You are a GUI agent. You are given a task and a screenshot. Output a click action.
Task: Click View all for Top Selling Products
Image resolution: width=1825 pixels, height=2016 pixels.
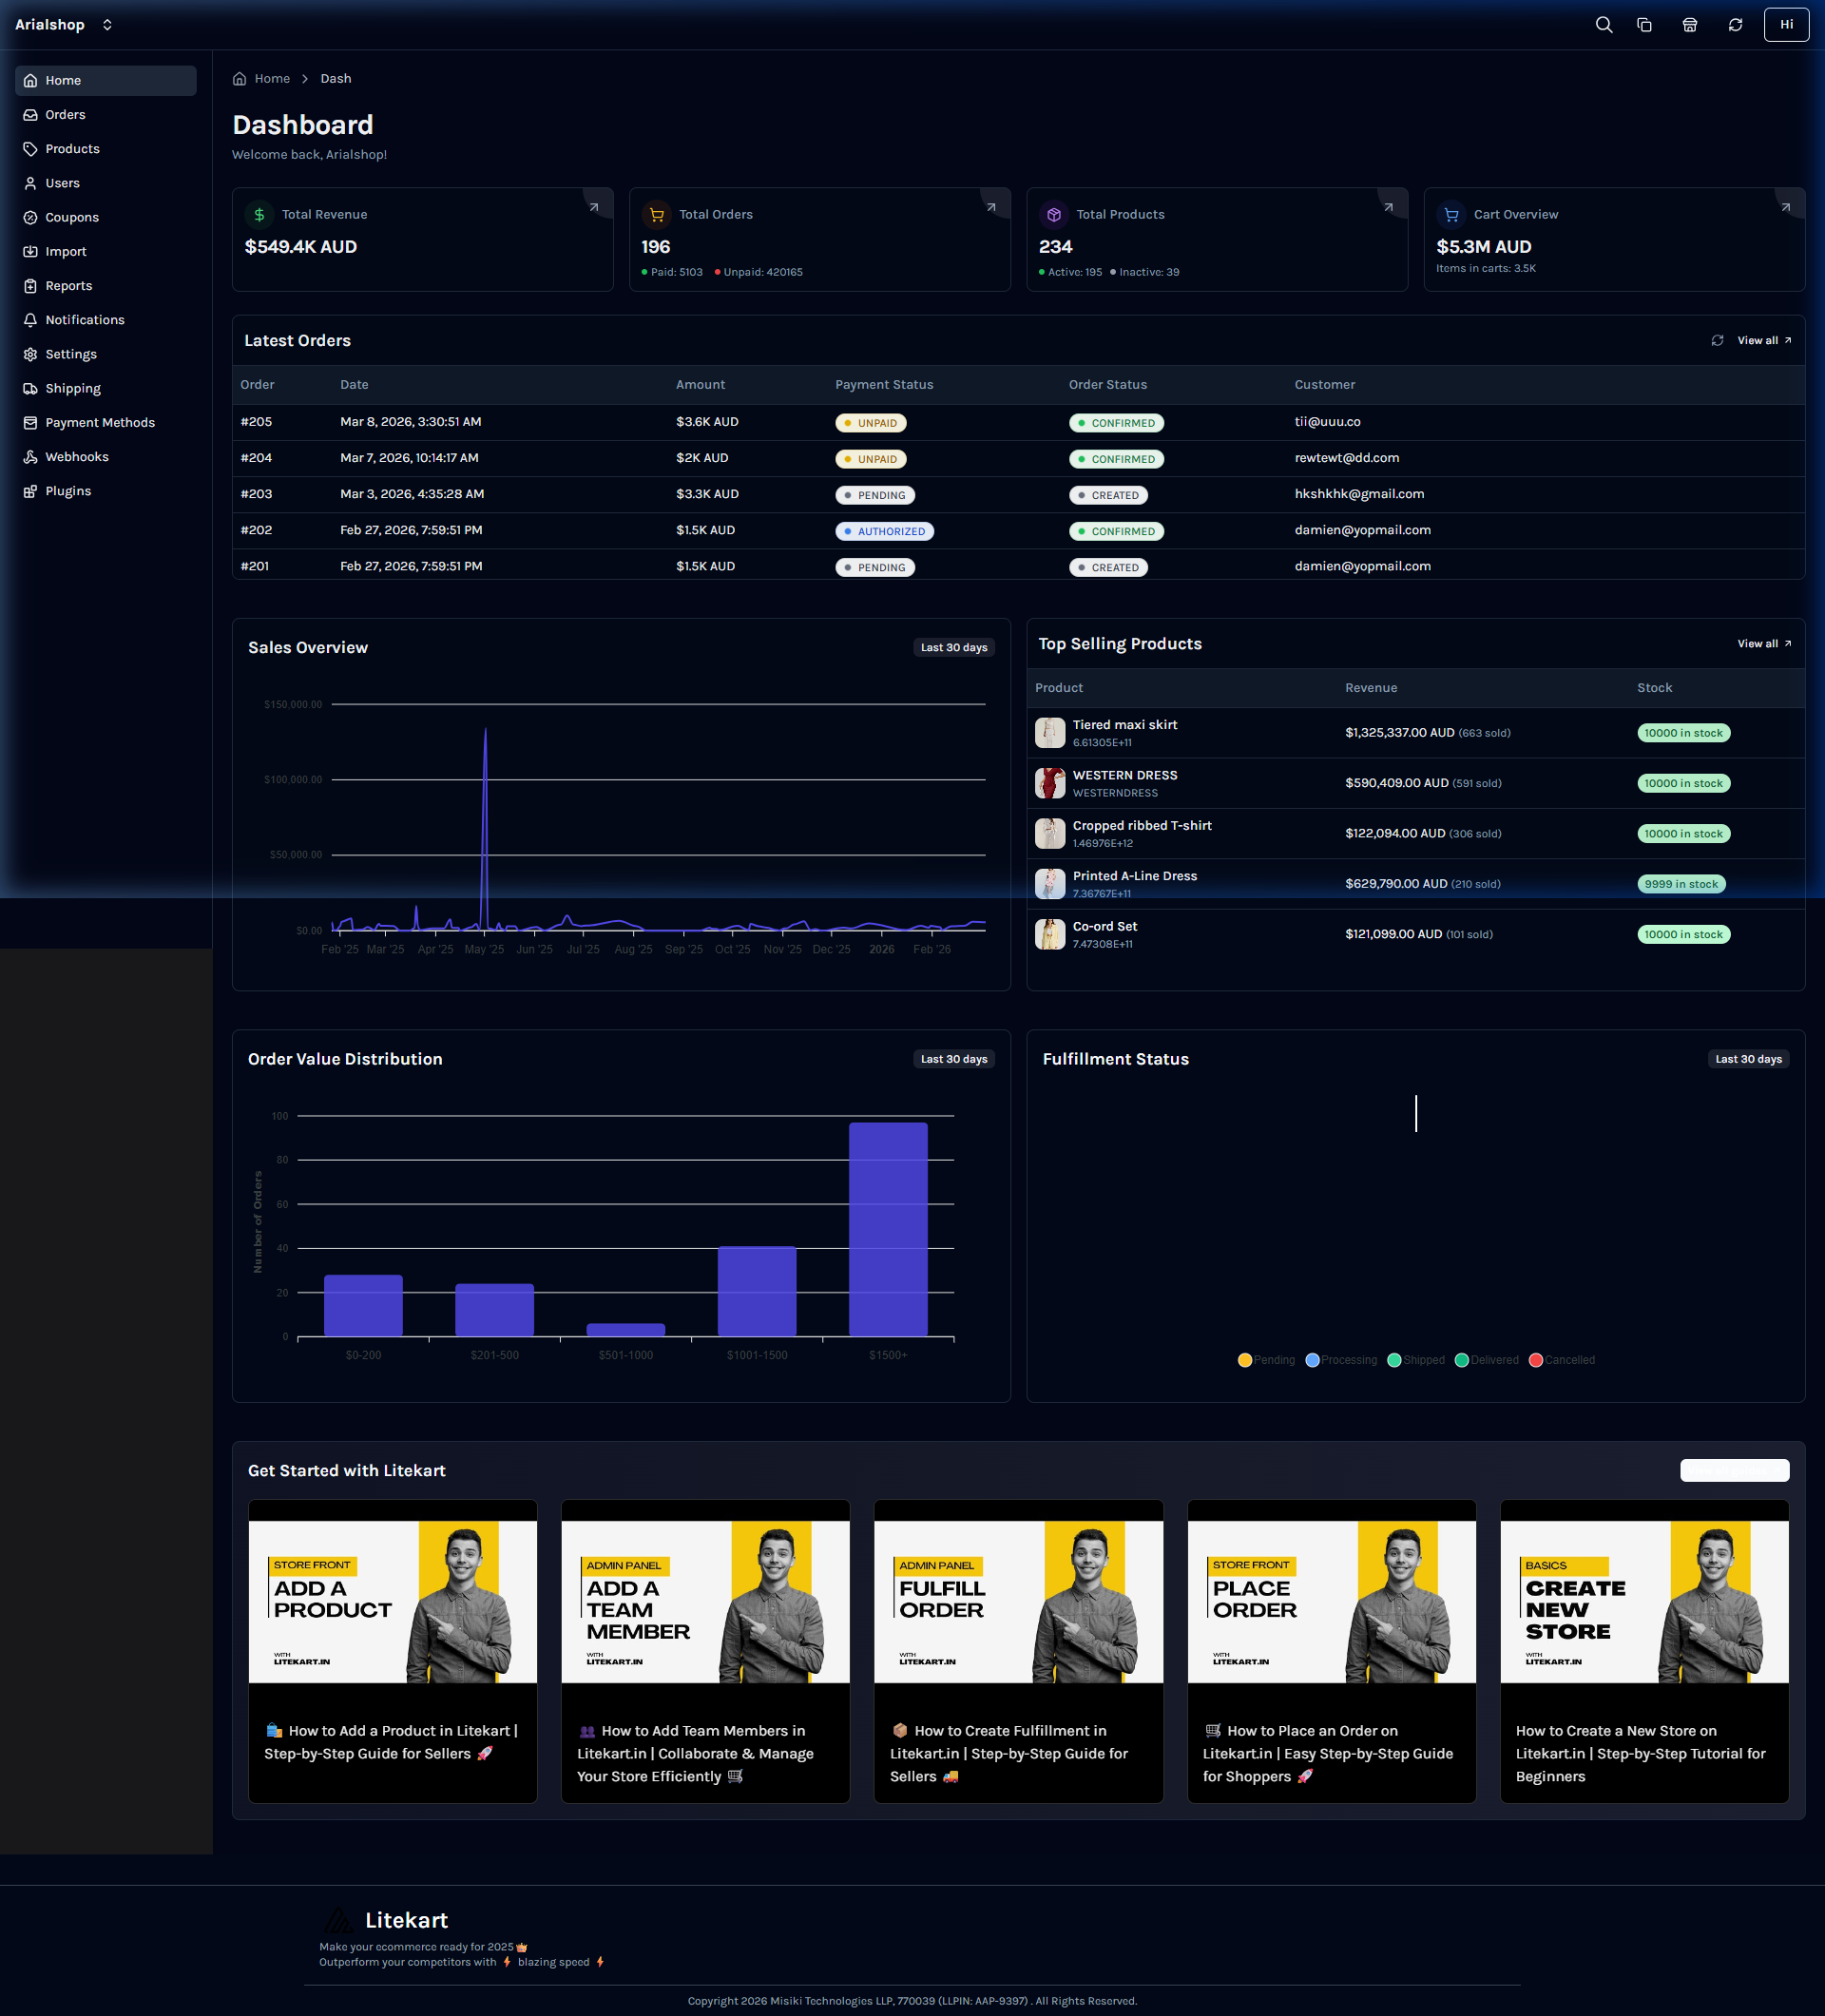click(1764, 644)
